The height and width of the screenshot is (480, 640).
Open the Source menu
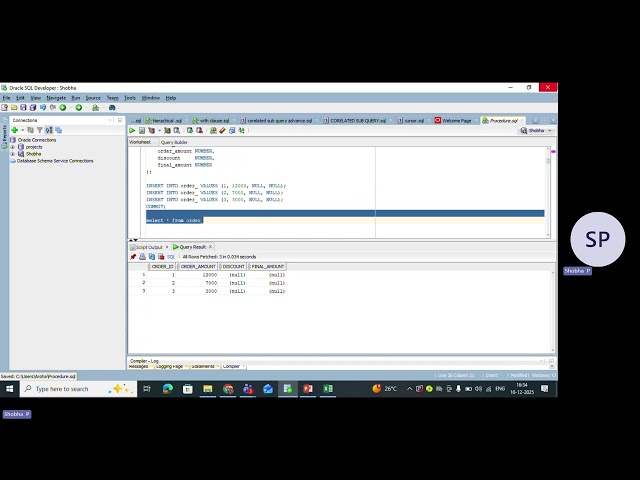point(93,98)
